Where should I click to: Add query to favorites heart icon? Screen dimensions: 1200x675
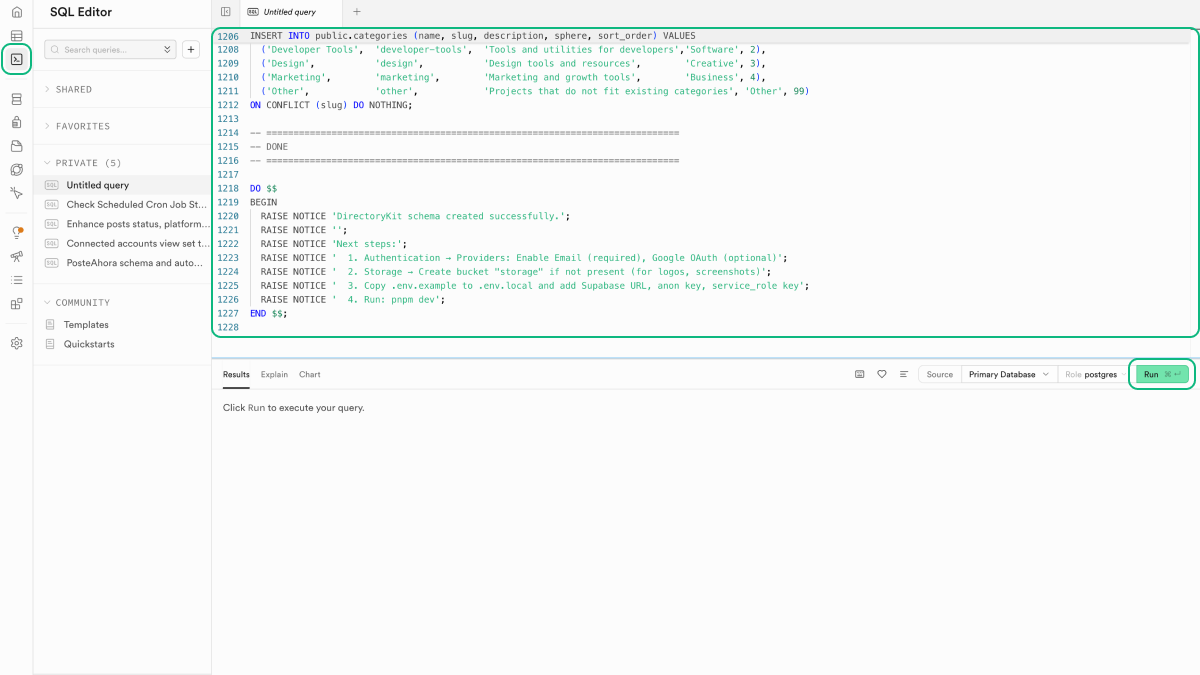(881, 374)
